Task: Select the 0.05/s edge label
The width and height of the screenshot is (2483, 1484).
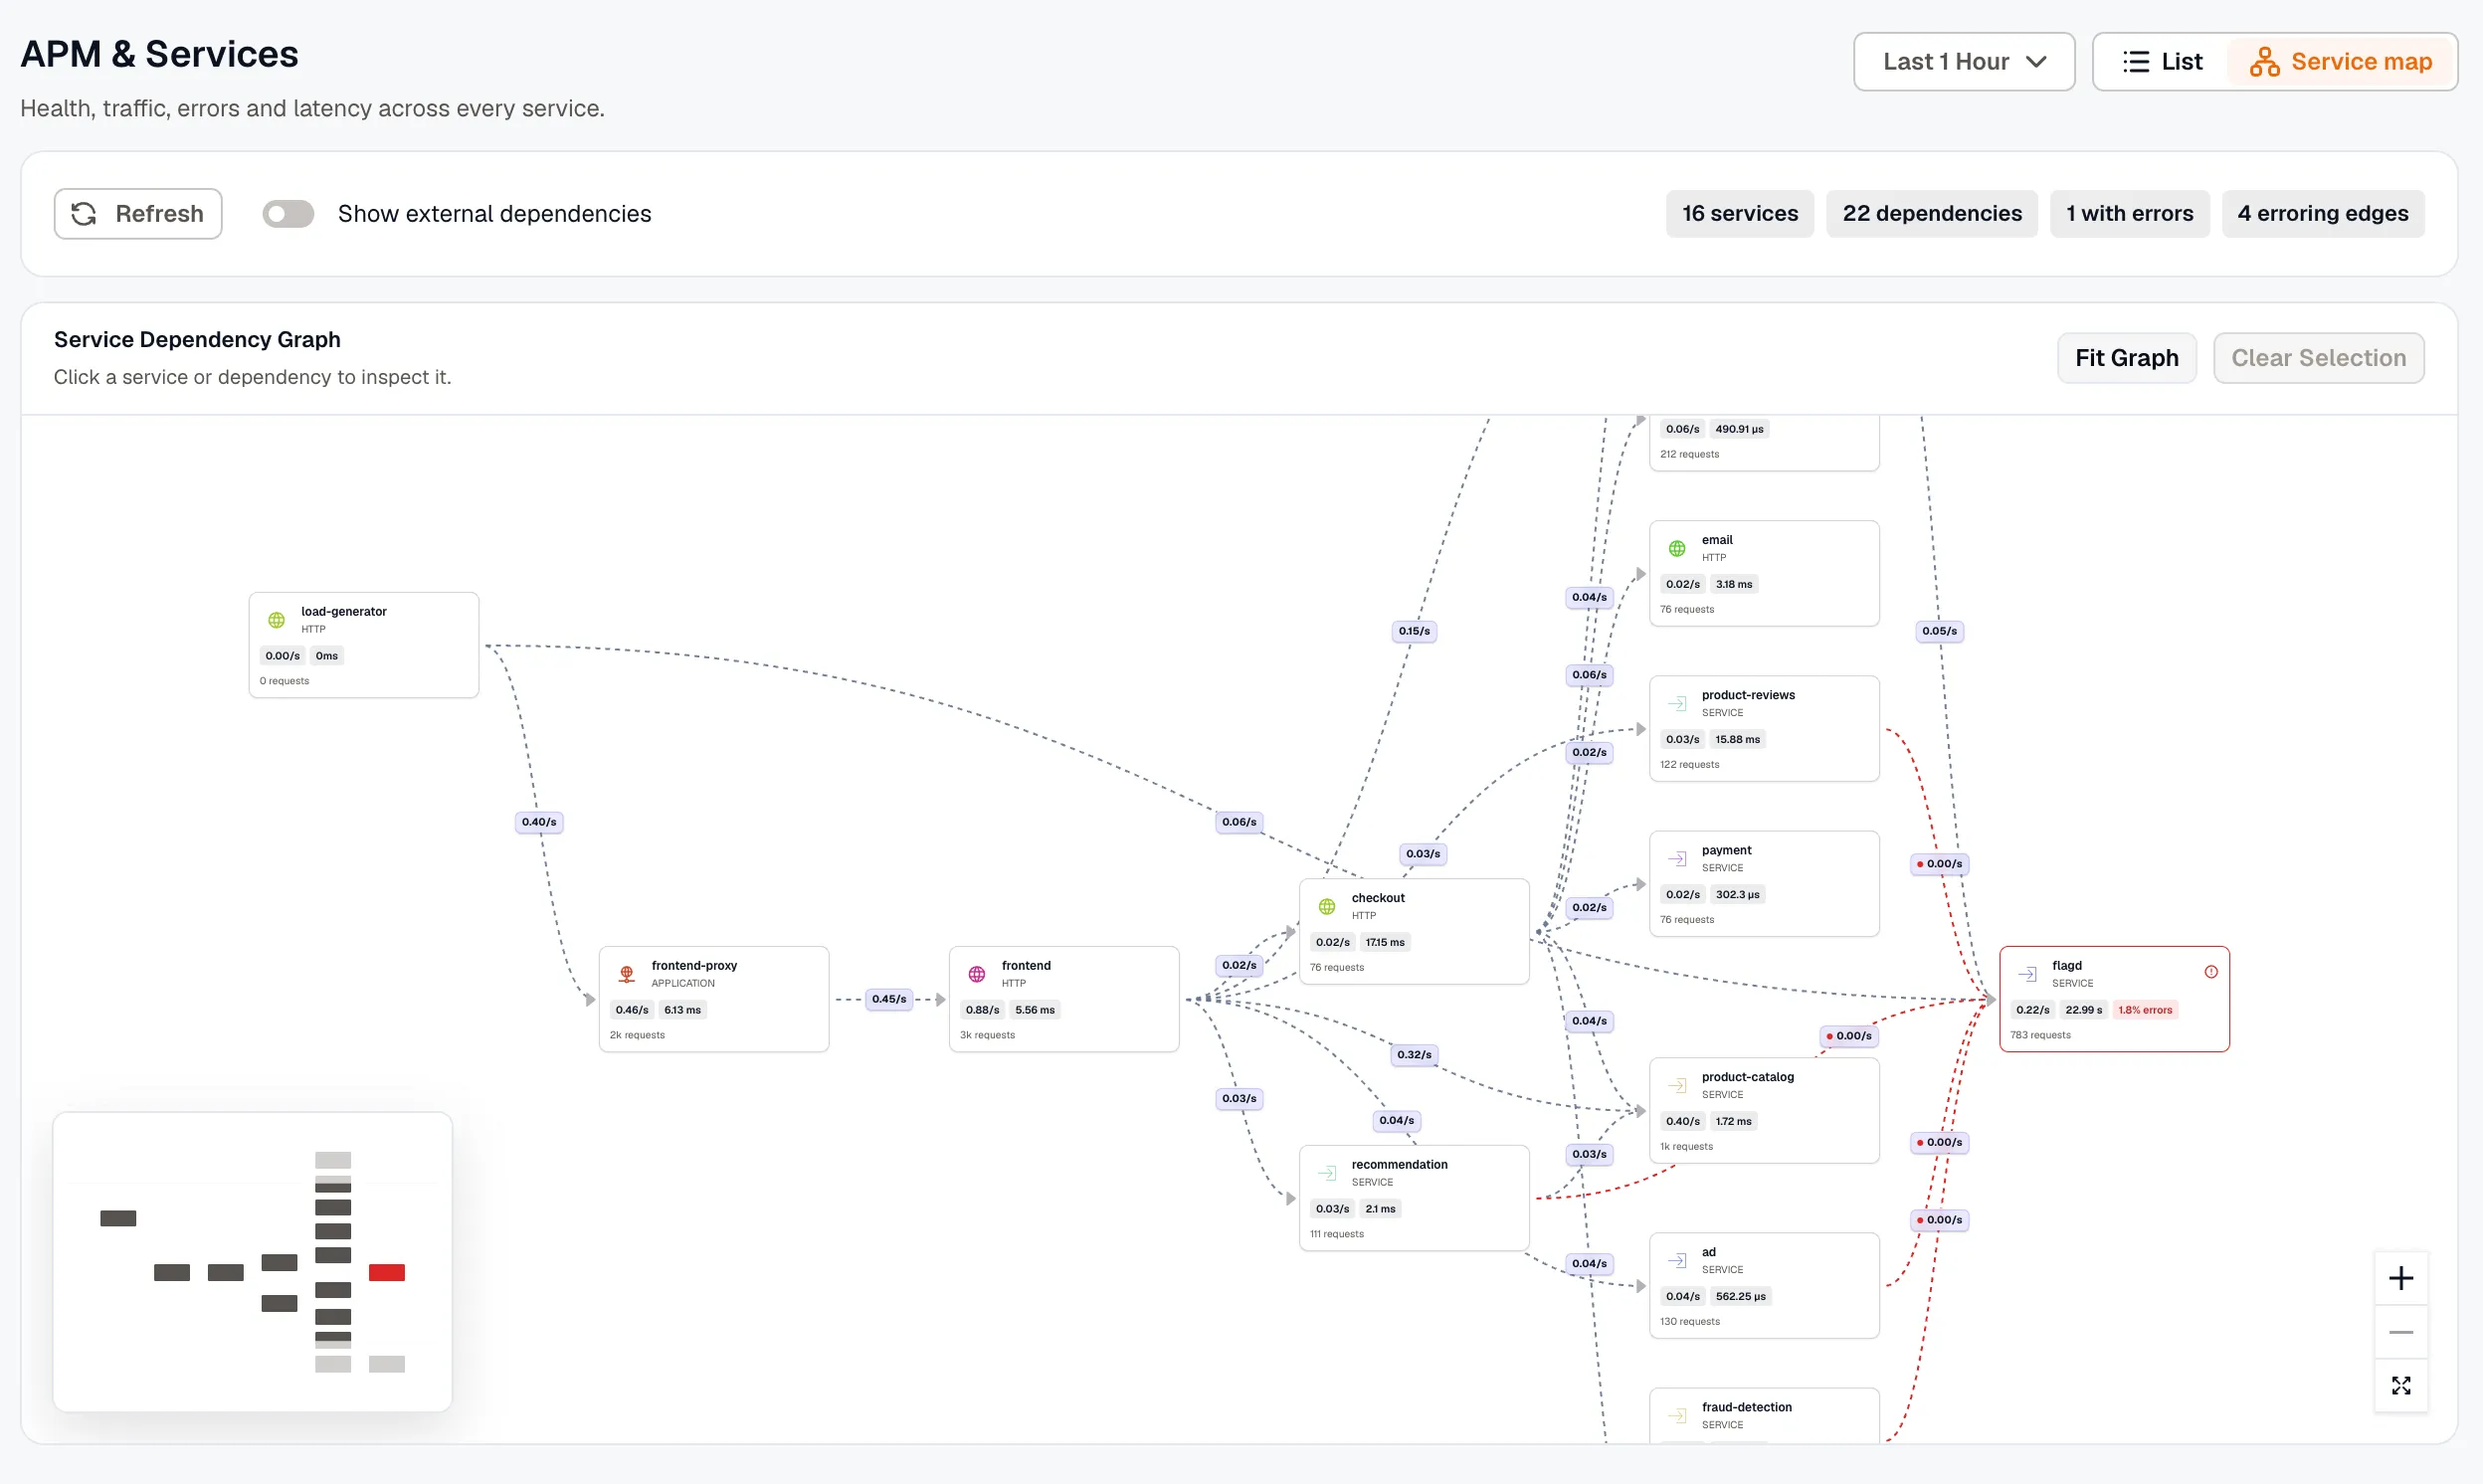Action: (x=1938, y=631)
